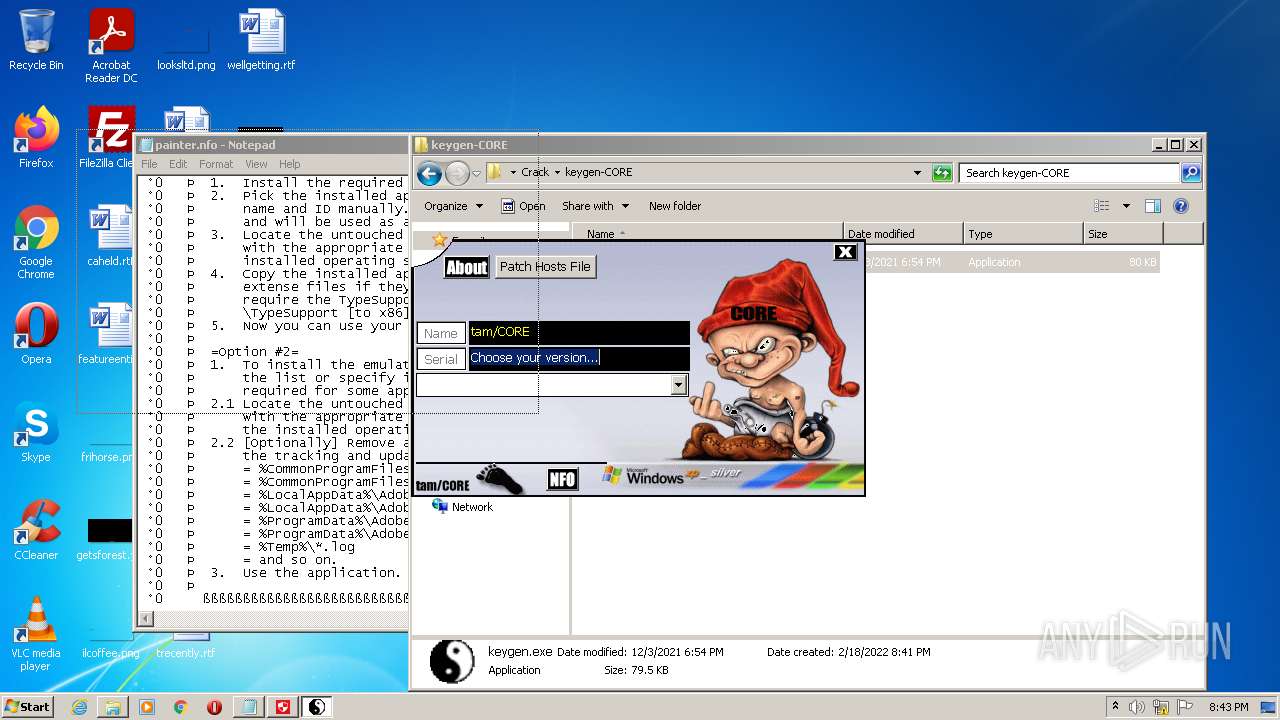Click the Notepad horizontal scrollbar left arrow
Viewport: 1280px width, 720px height.
pos(146,619)
